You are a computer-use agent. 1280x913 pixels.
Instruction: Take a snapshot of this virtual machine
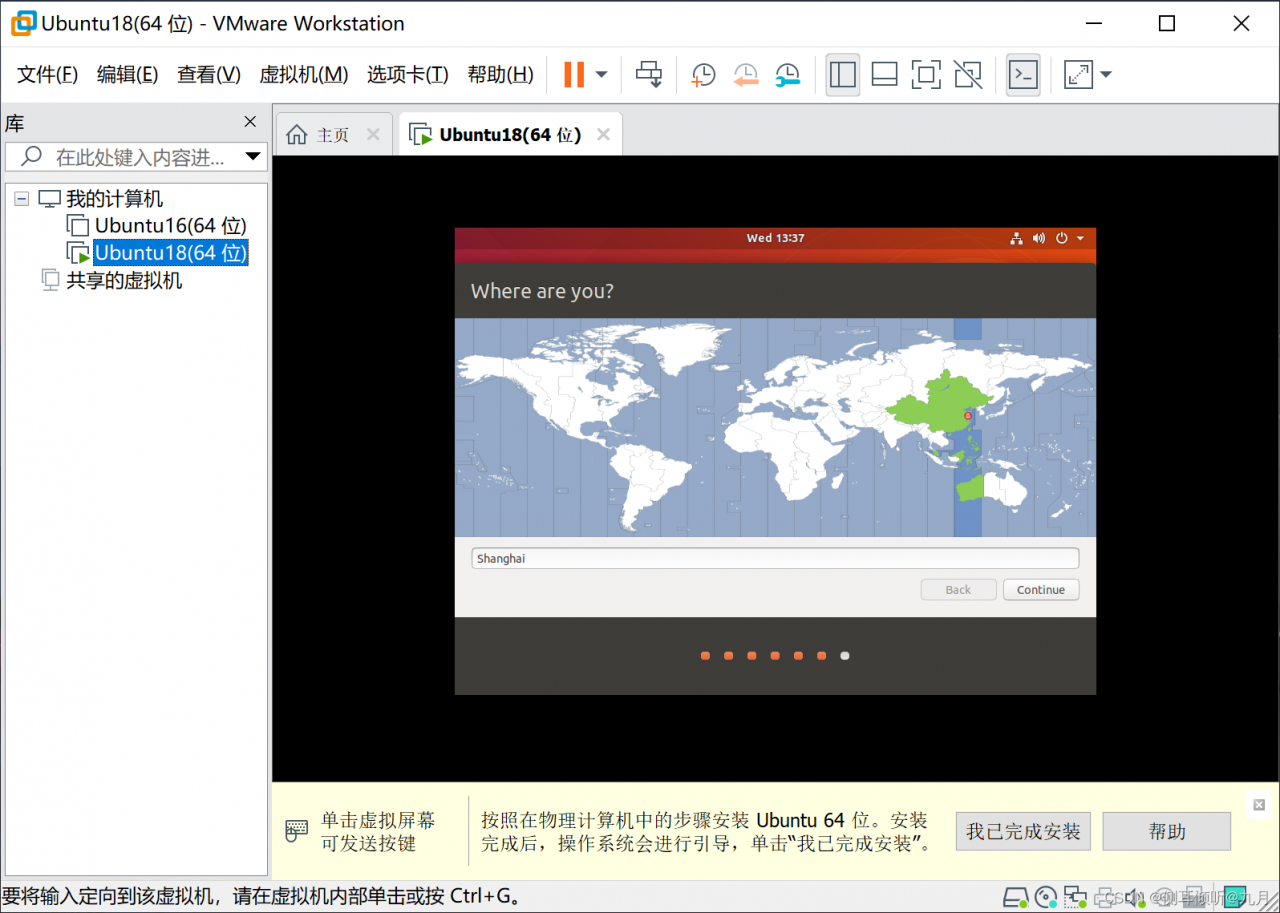click(x=704, y=75)
